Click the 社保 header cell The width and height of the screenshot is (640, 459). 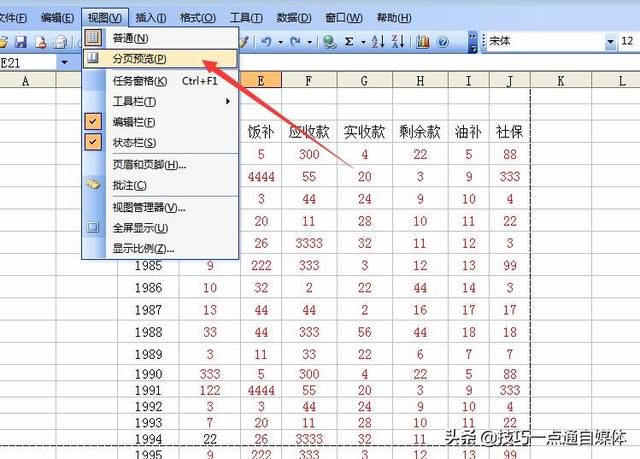tap(509, 132)
